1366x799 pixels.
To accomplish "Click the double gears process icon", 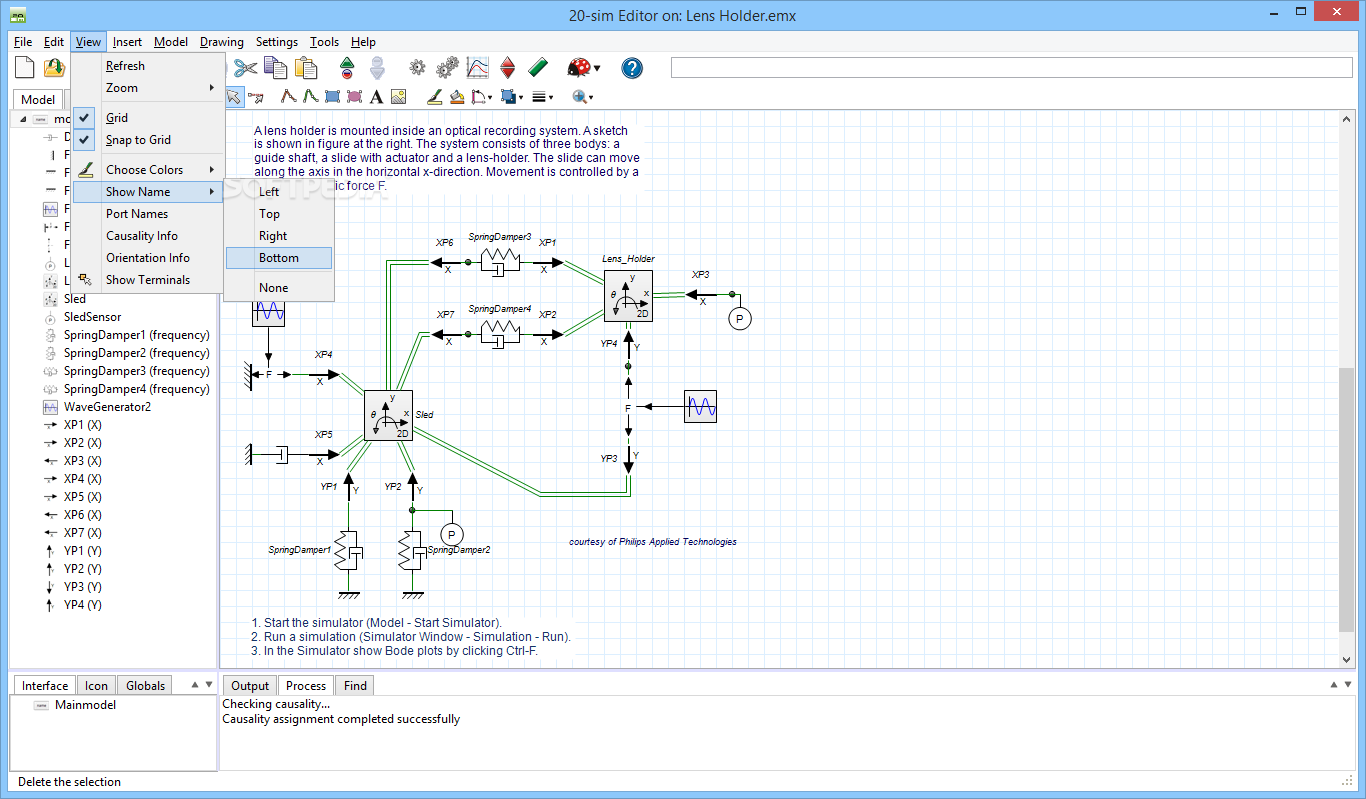I will (x=448, y=68).
